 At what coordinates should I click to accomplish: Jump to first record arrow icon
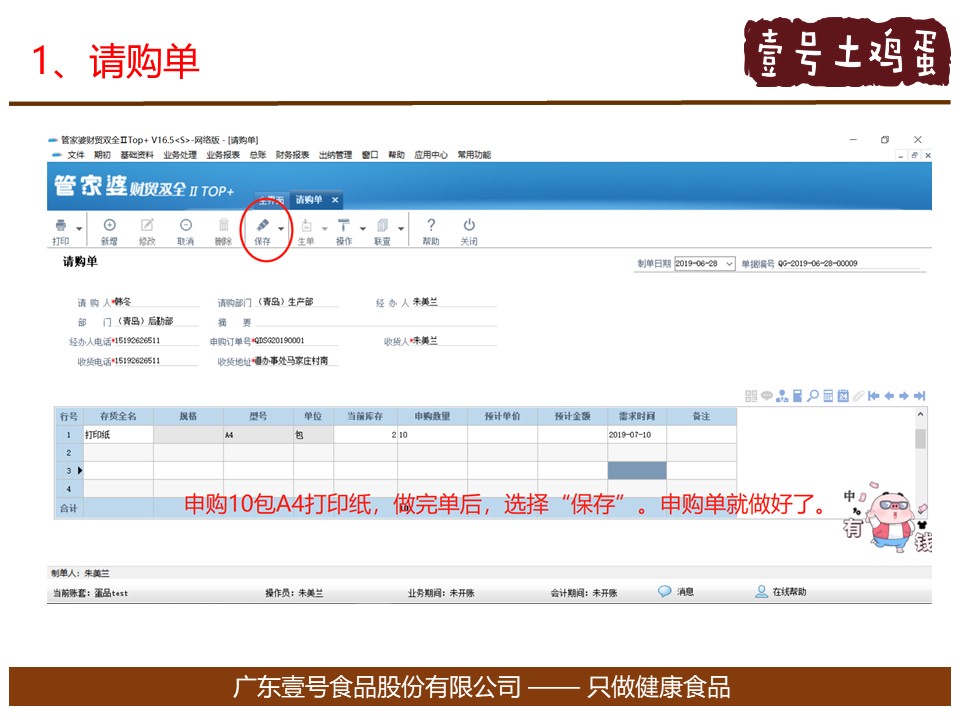[873, 396]
